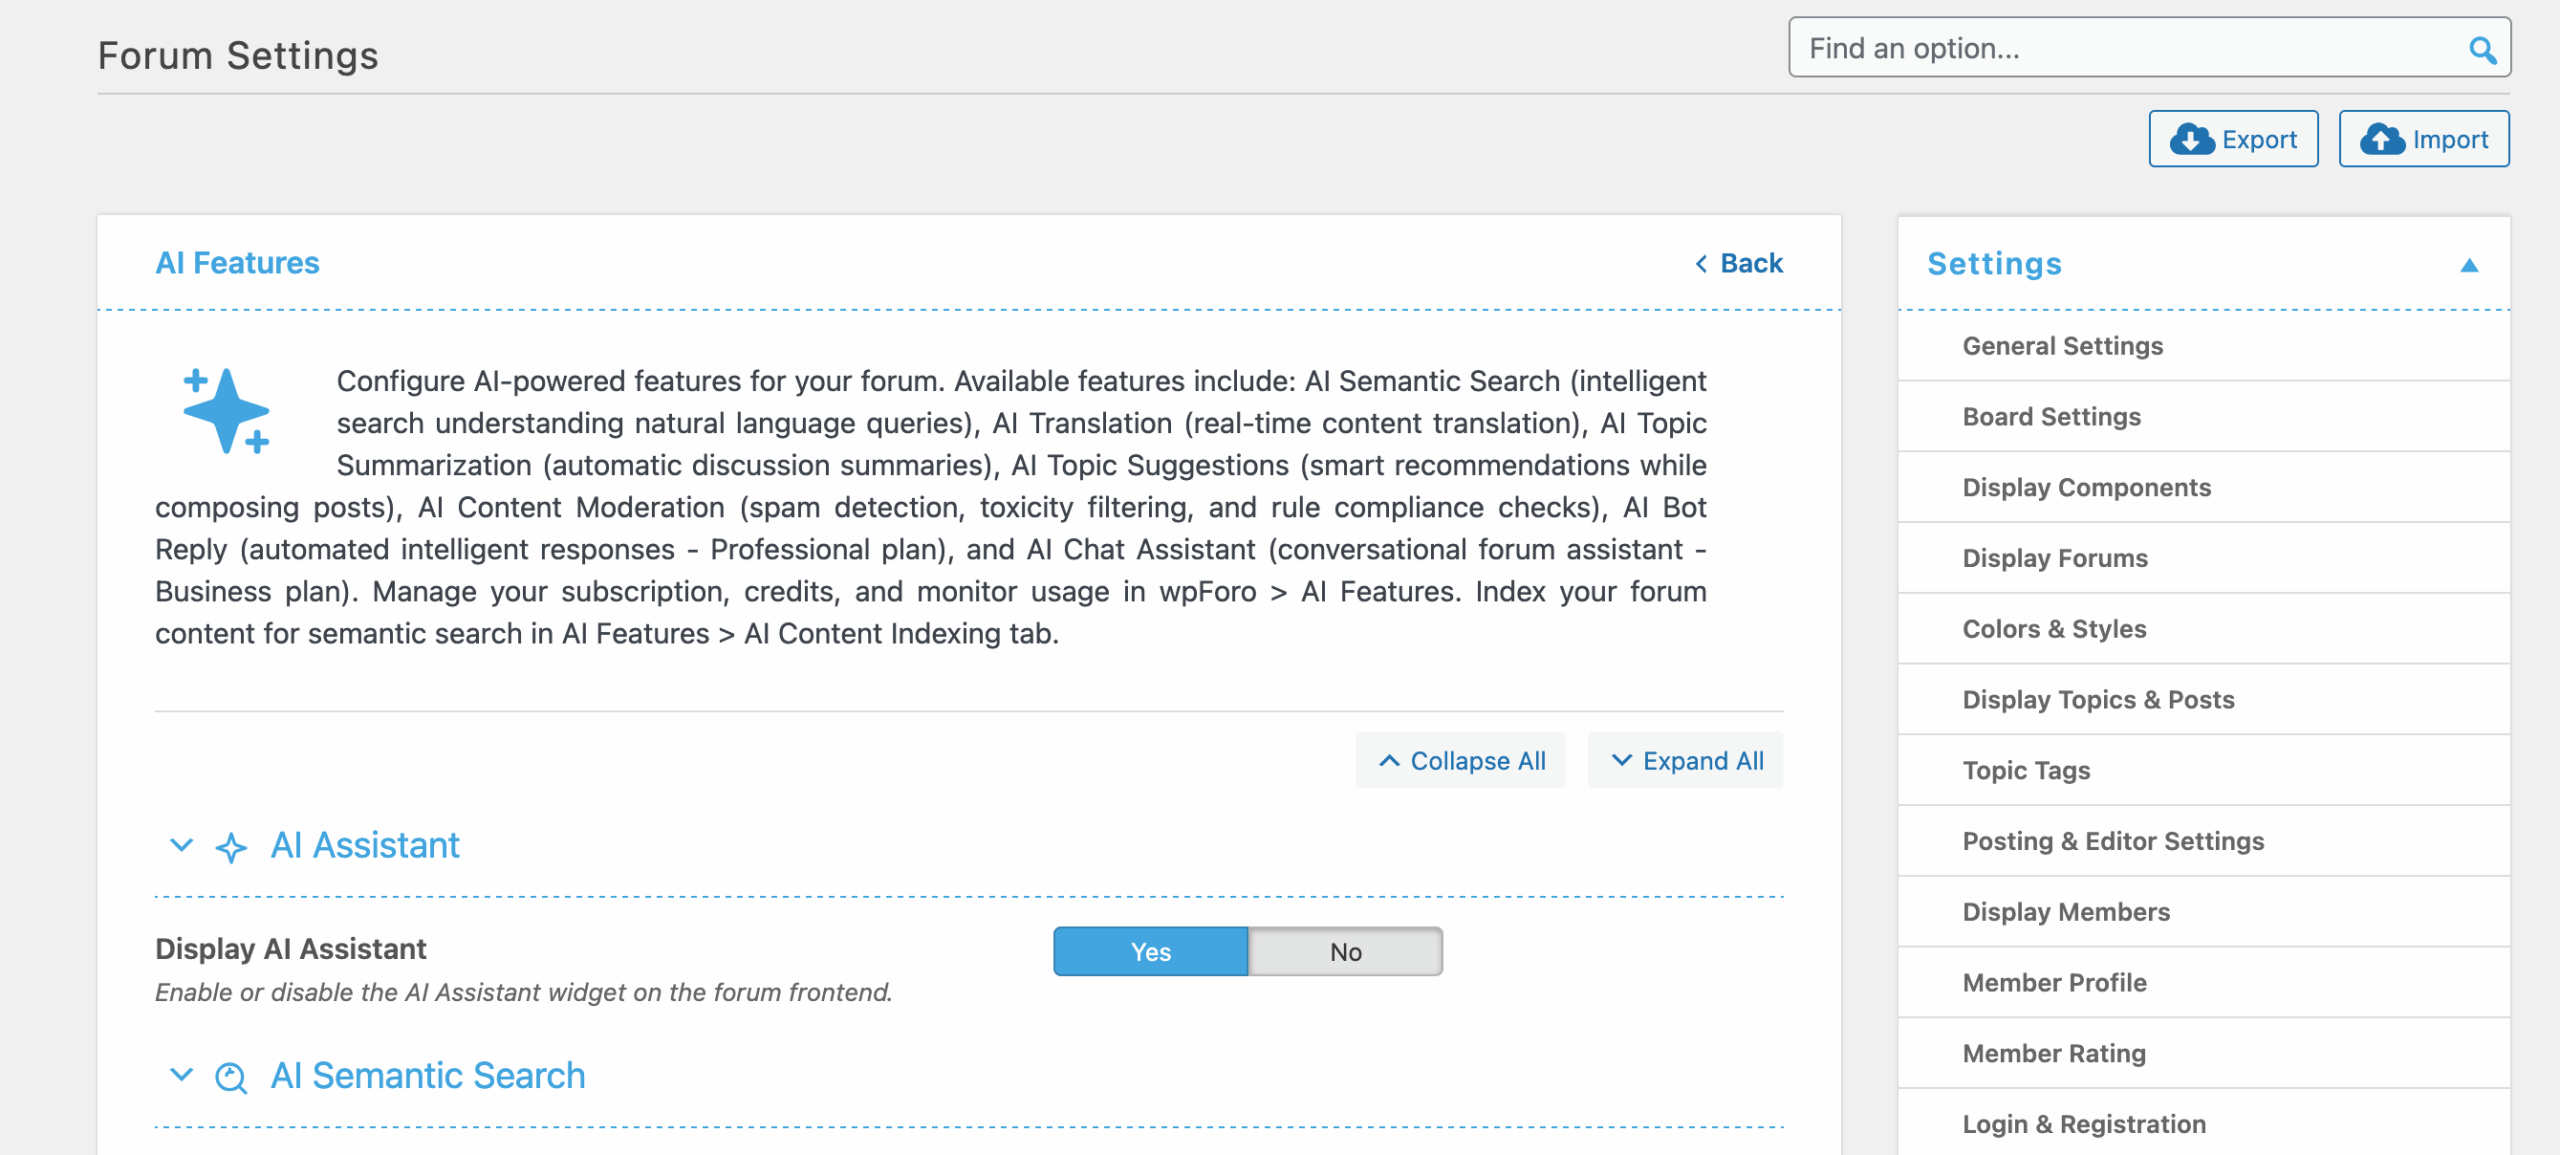This screenshot has height=1155, width=2560.
Task: Click the Export cloud download icon
Action: pyautogui.click(x=2191, y=140)
